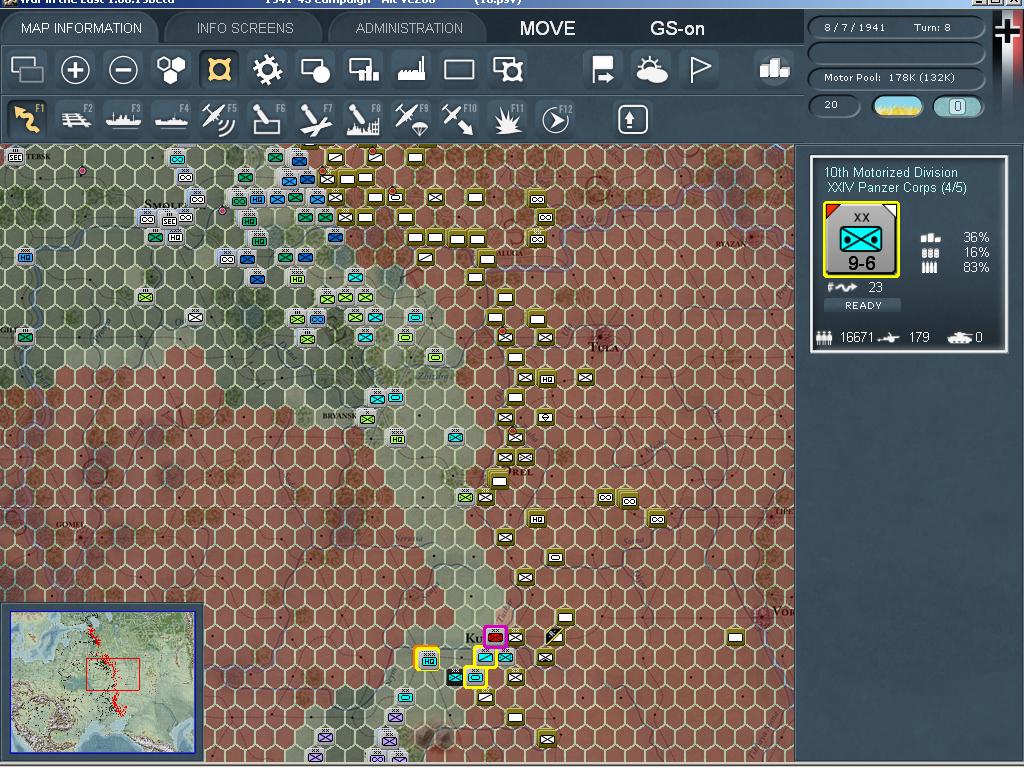This screenshot has height=768, width=1024.
Task: Click the Motor Pool 178K (132K) field
Action: [x=895, y=78]
